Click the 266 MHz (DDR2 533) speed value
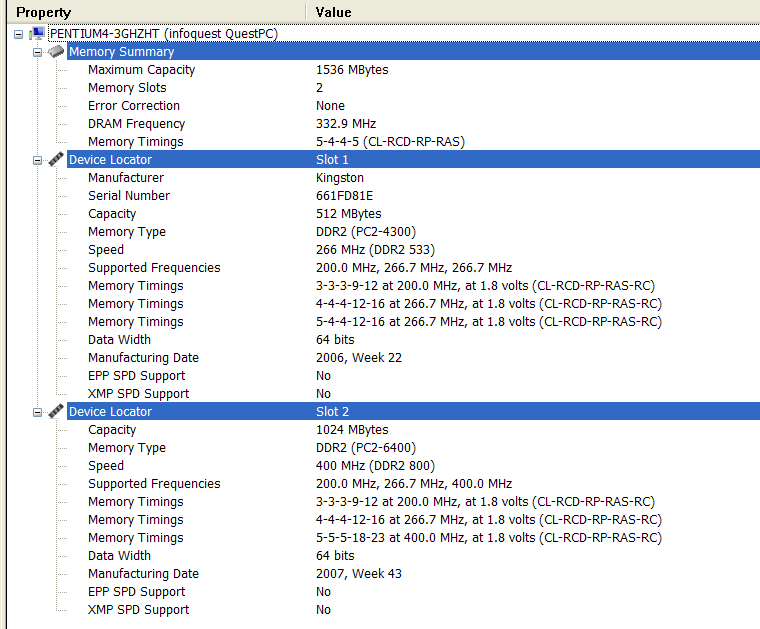 coord(375,250)
